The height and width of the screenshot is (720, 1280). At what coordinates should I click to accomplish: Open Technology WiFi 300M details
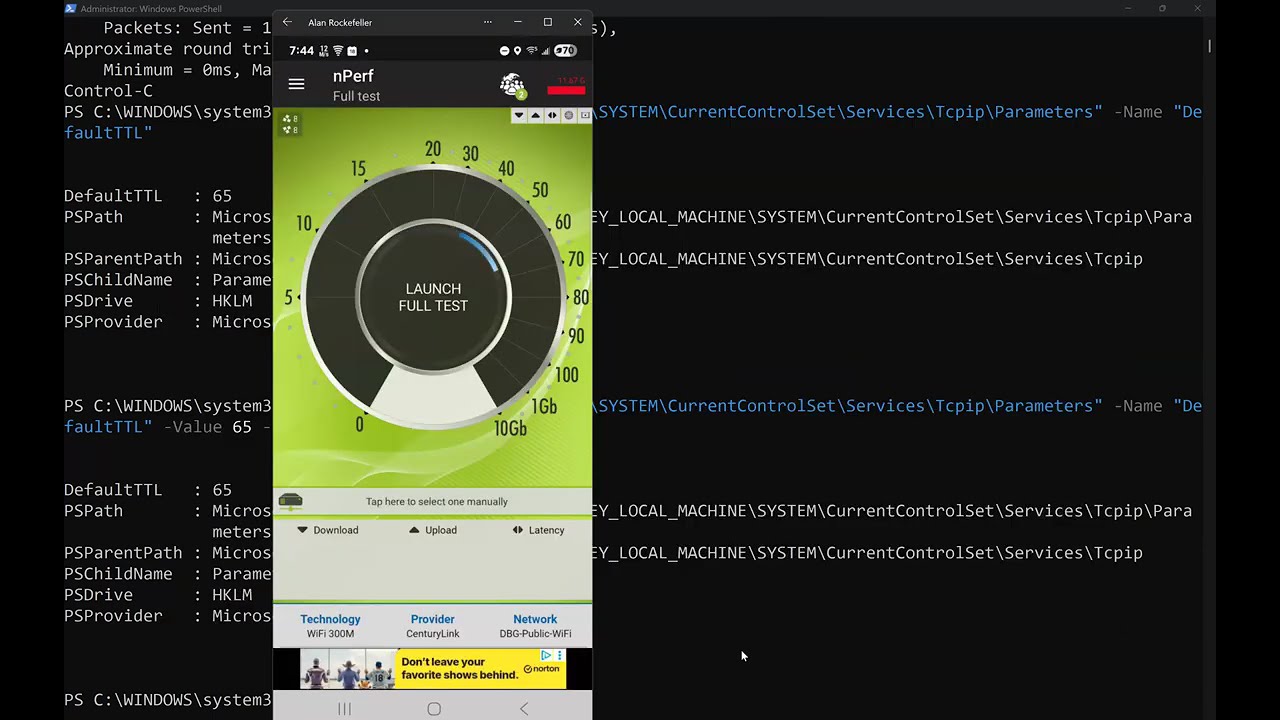click(330, 626)
